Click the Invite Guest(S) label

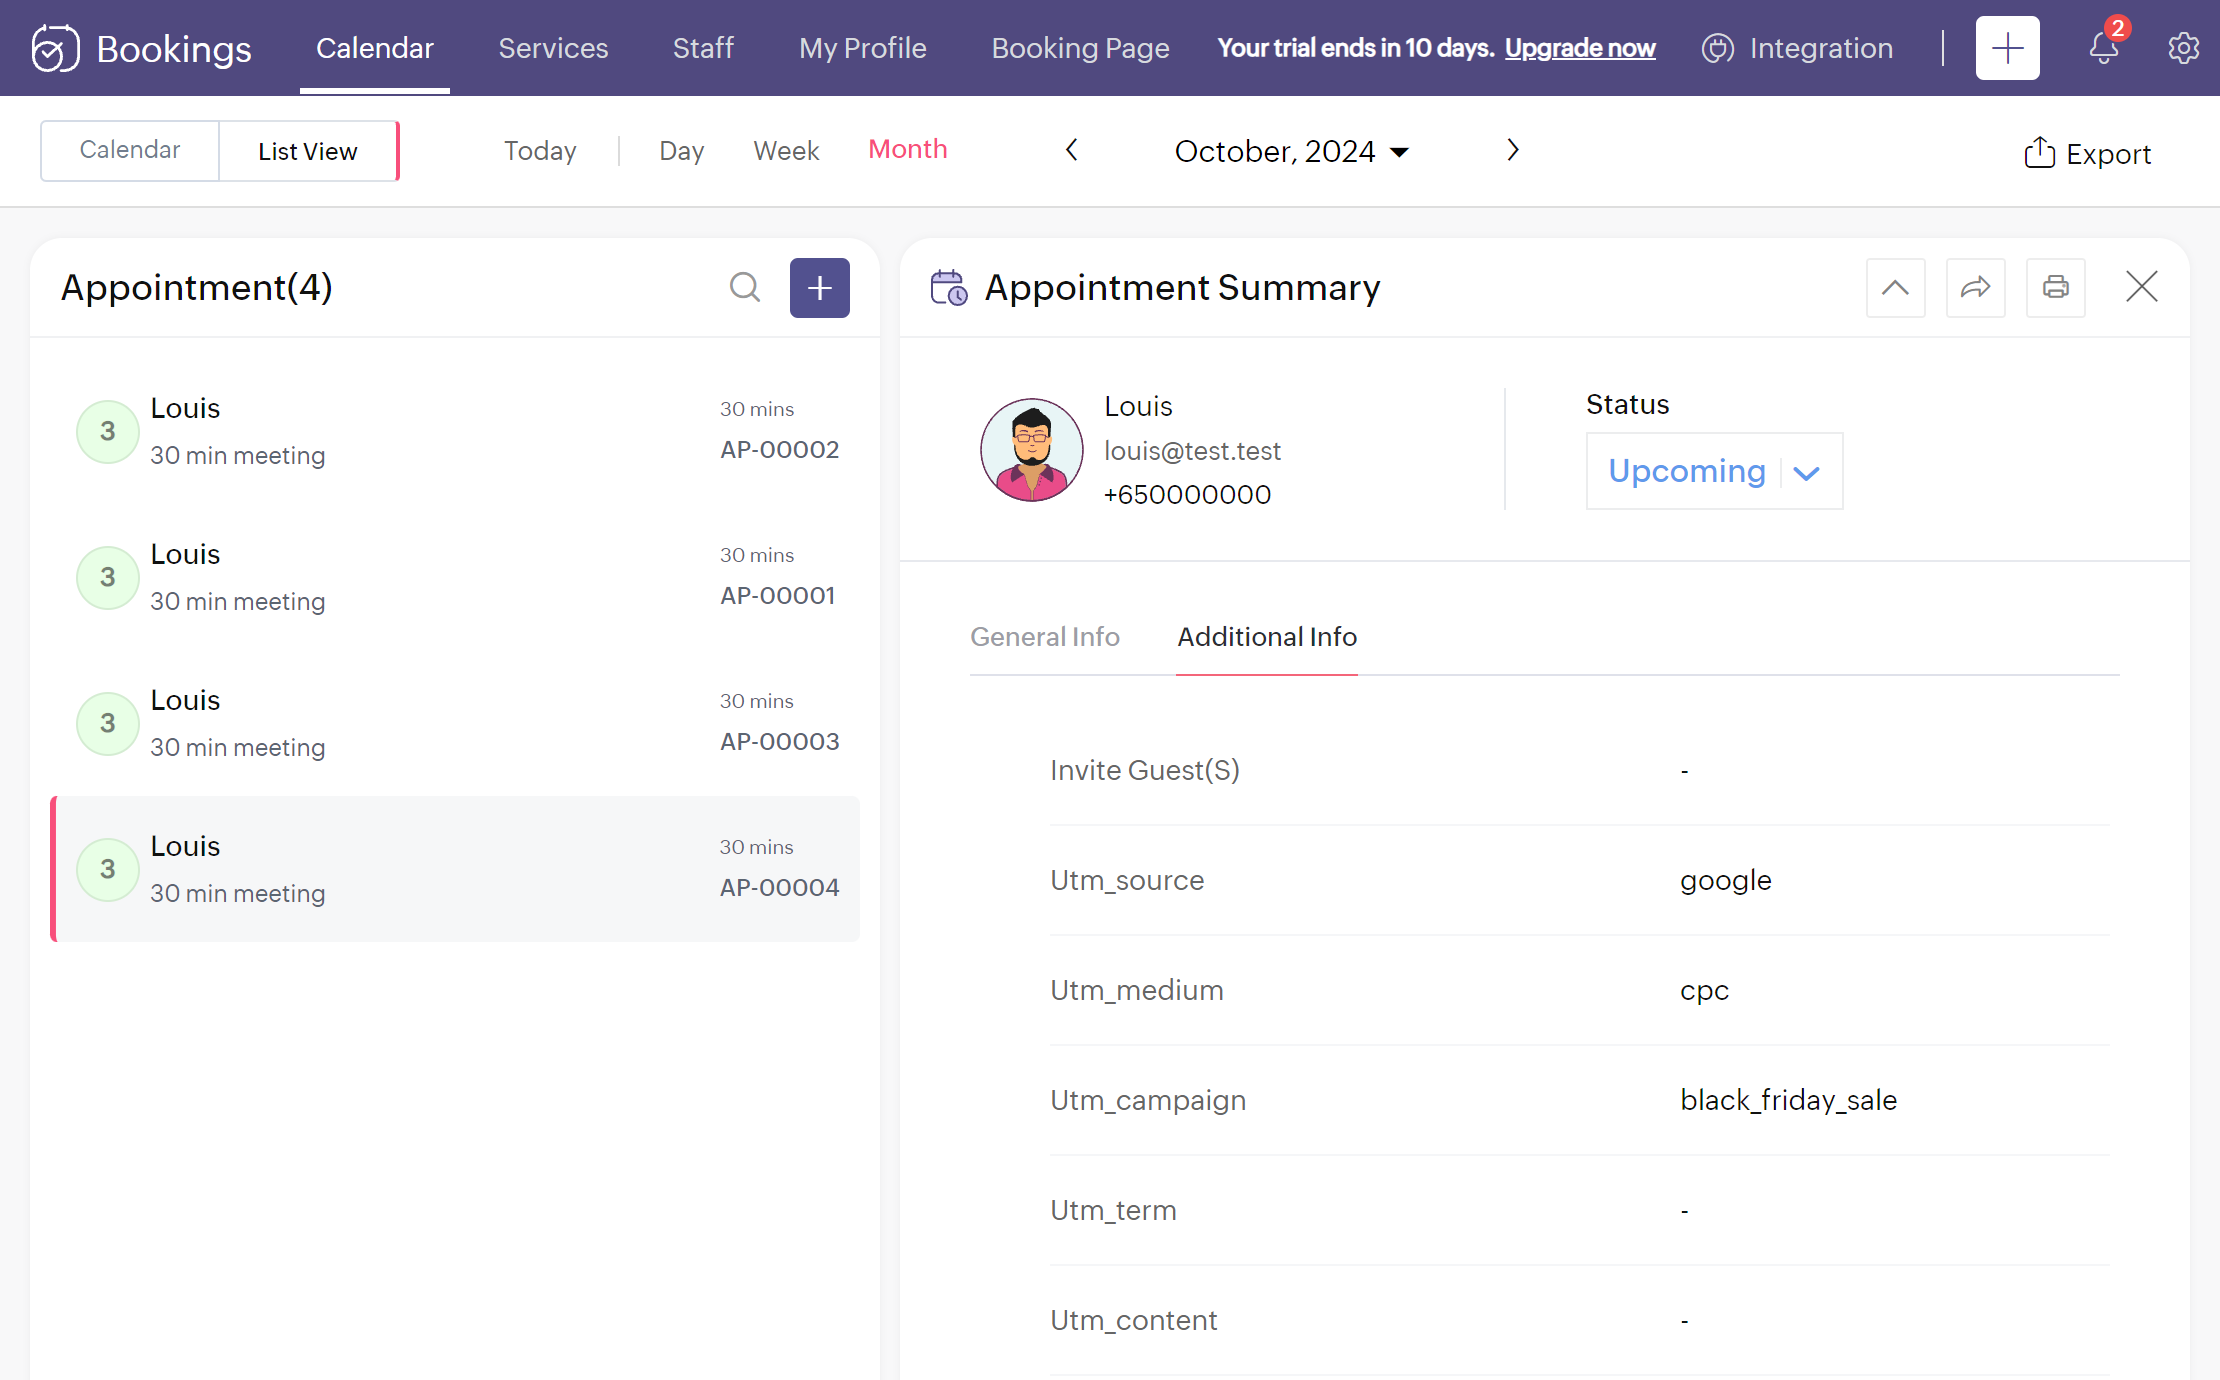pyautogui.click(x=1145, y=770)
